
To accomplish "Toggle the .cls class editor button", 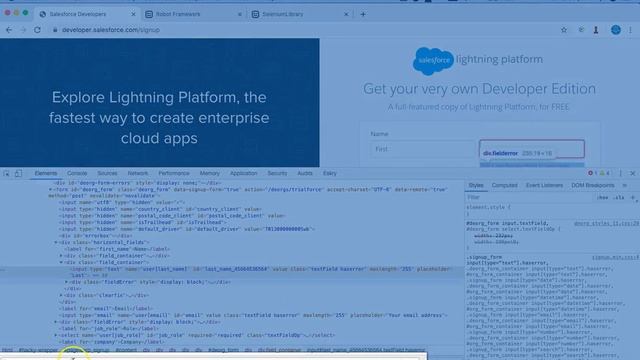I will 619,198.
